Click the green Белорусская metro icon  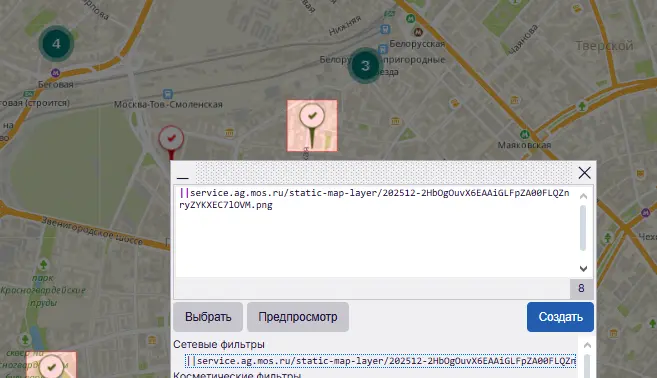click(x=410, y=19)
